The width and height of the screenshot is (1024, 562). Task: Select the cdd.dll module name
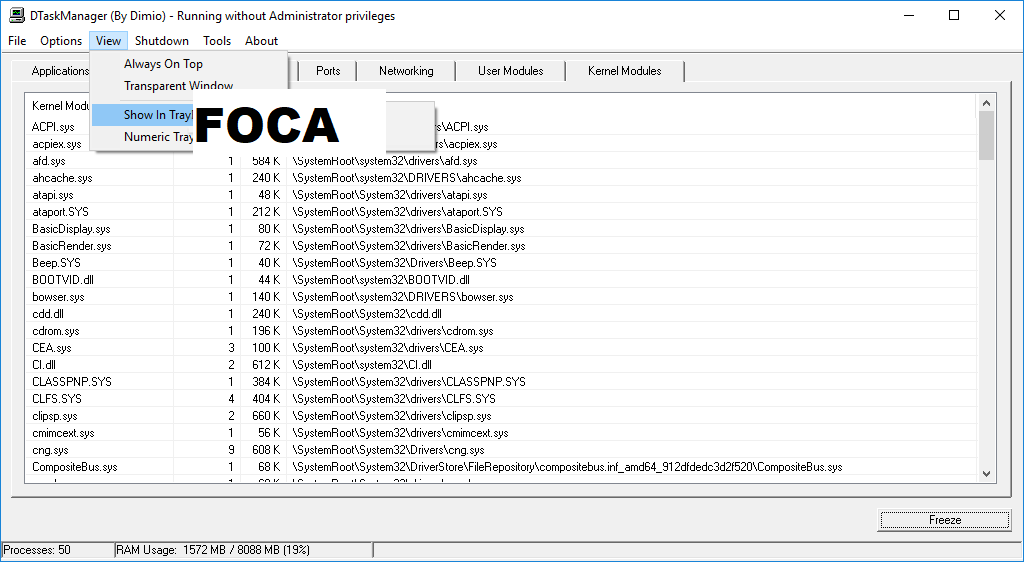tap(48, 313)
